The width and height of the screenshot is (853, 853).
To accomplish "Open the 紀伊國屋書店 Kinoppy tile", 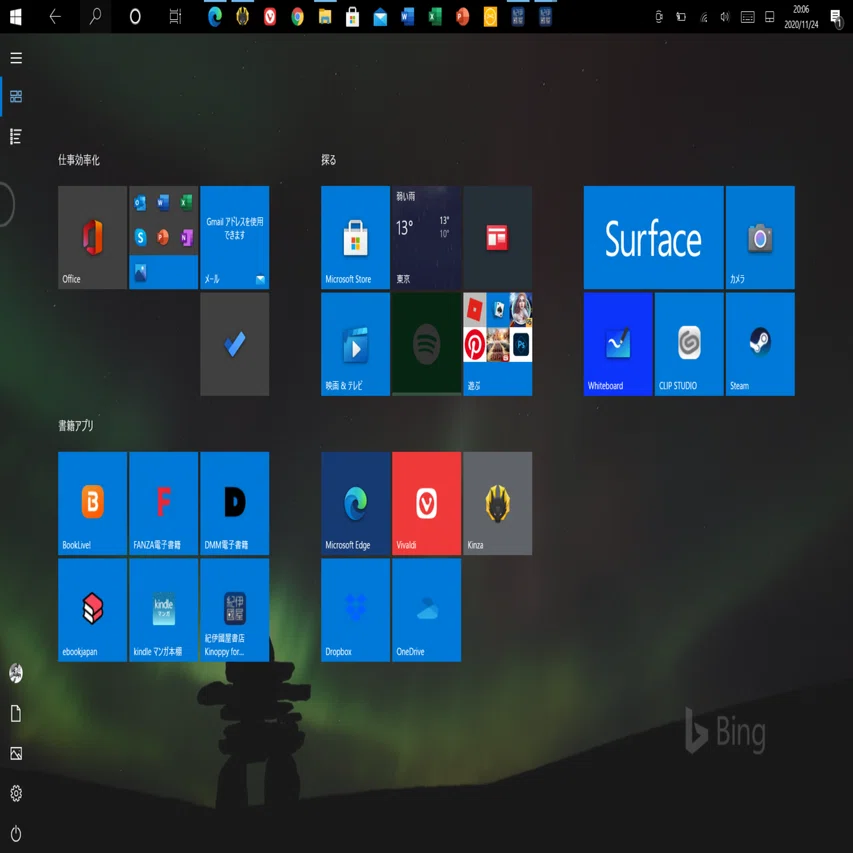I will (x=234, y=610).
